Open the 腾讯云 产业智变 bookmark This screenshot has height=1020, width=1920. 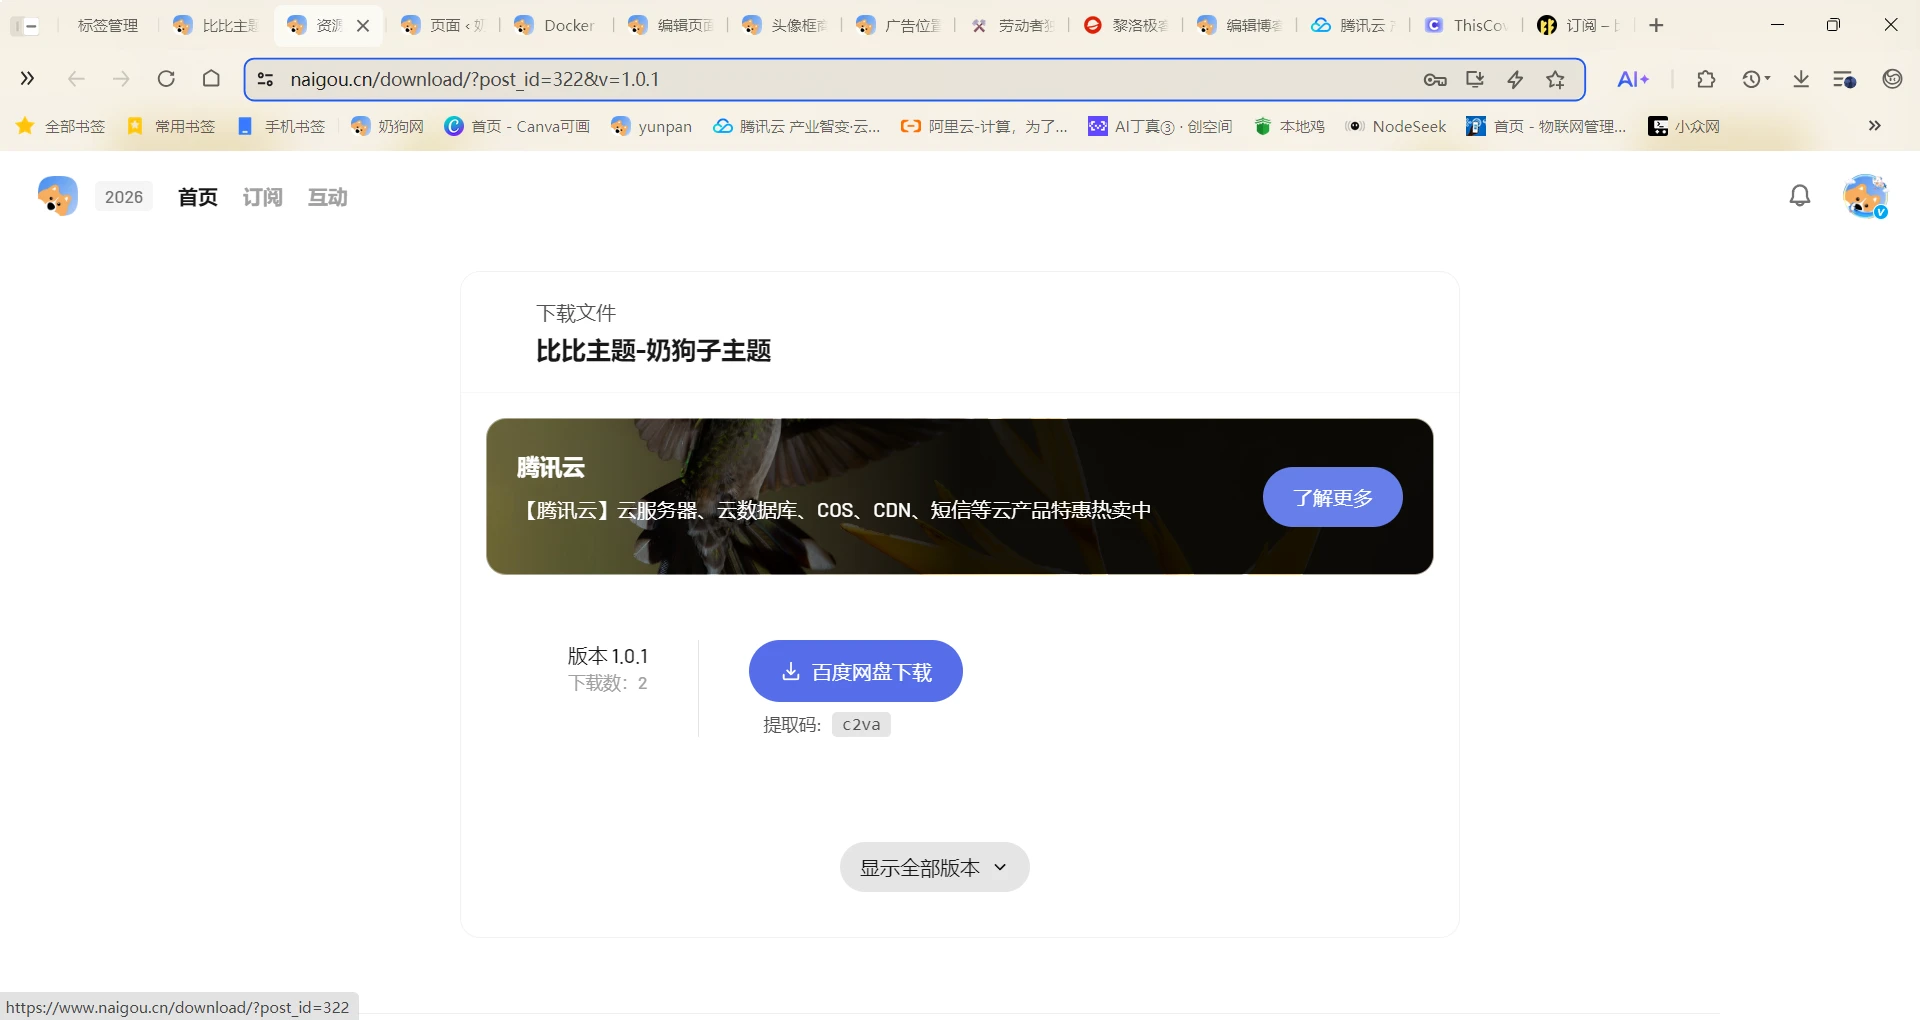[797, 126]
